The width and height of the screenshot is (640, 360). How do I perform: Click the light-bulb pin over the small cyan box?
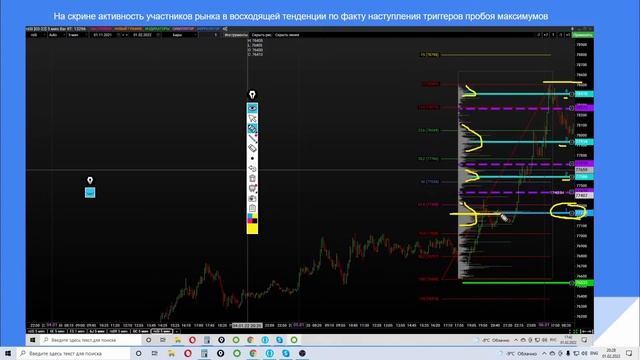tap(90, 180)
